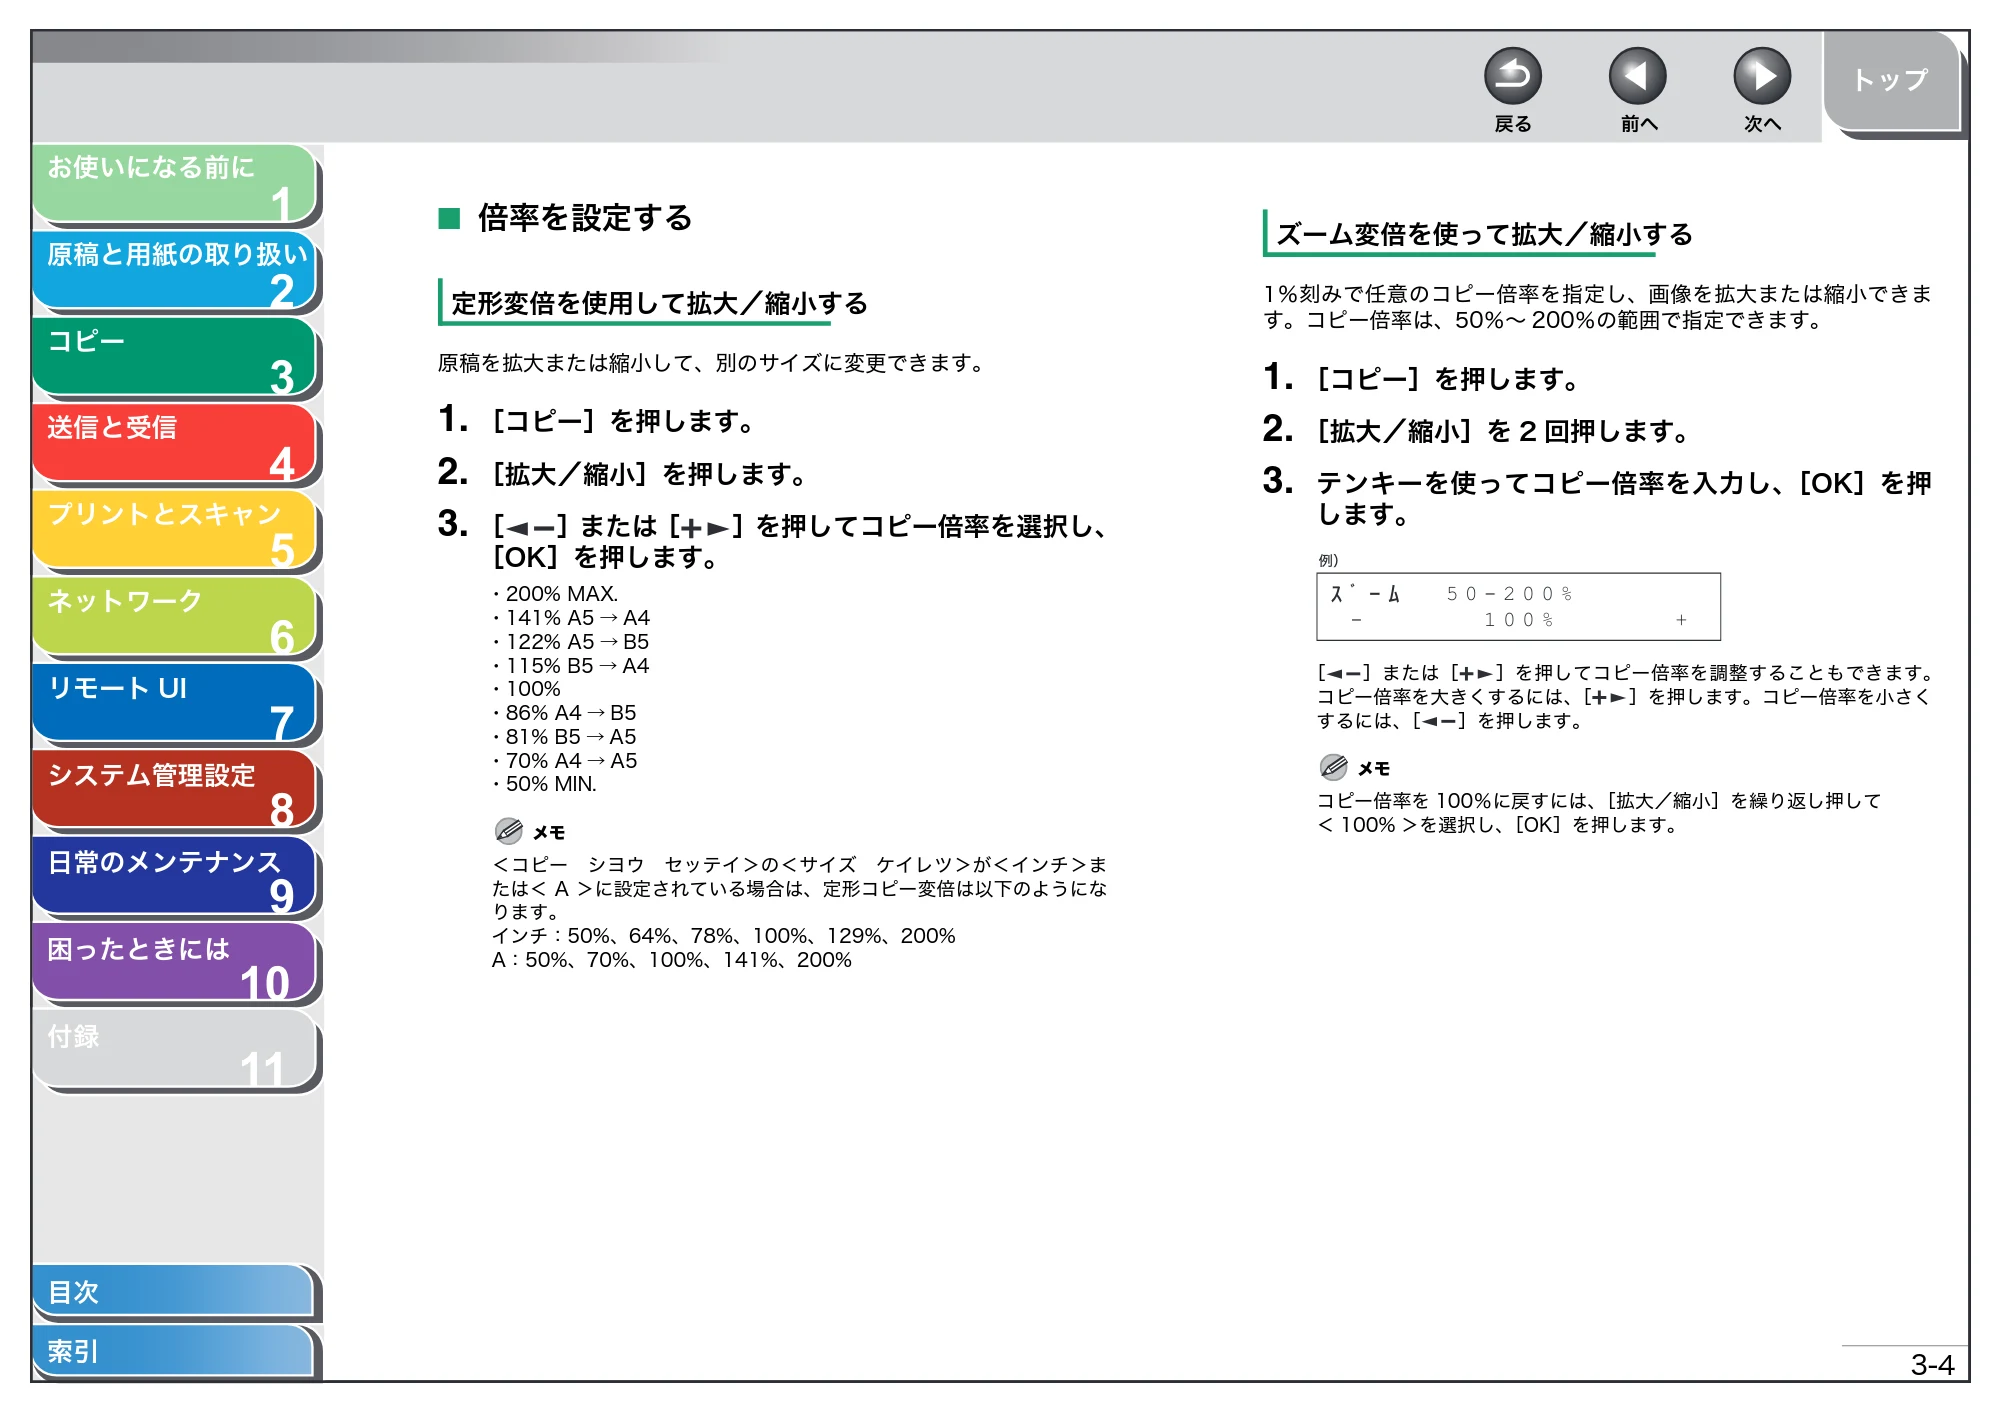2000x1414 pixels.
Task: Open the トップ tab
Action: 1890,80
